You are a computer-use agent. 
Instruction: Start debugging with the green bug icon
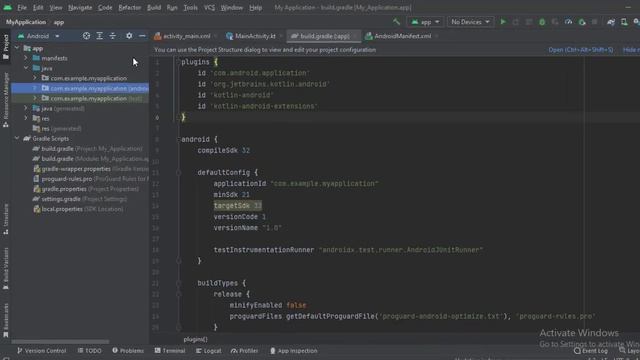542,22
